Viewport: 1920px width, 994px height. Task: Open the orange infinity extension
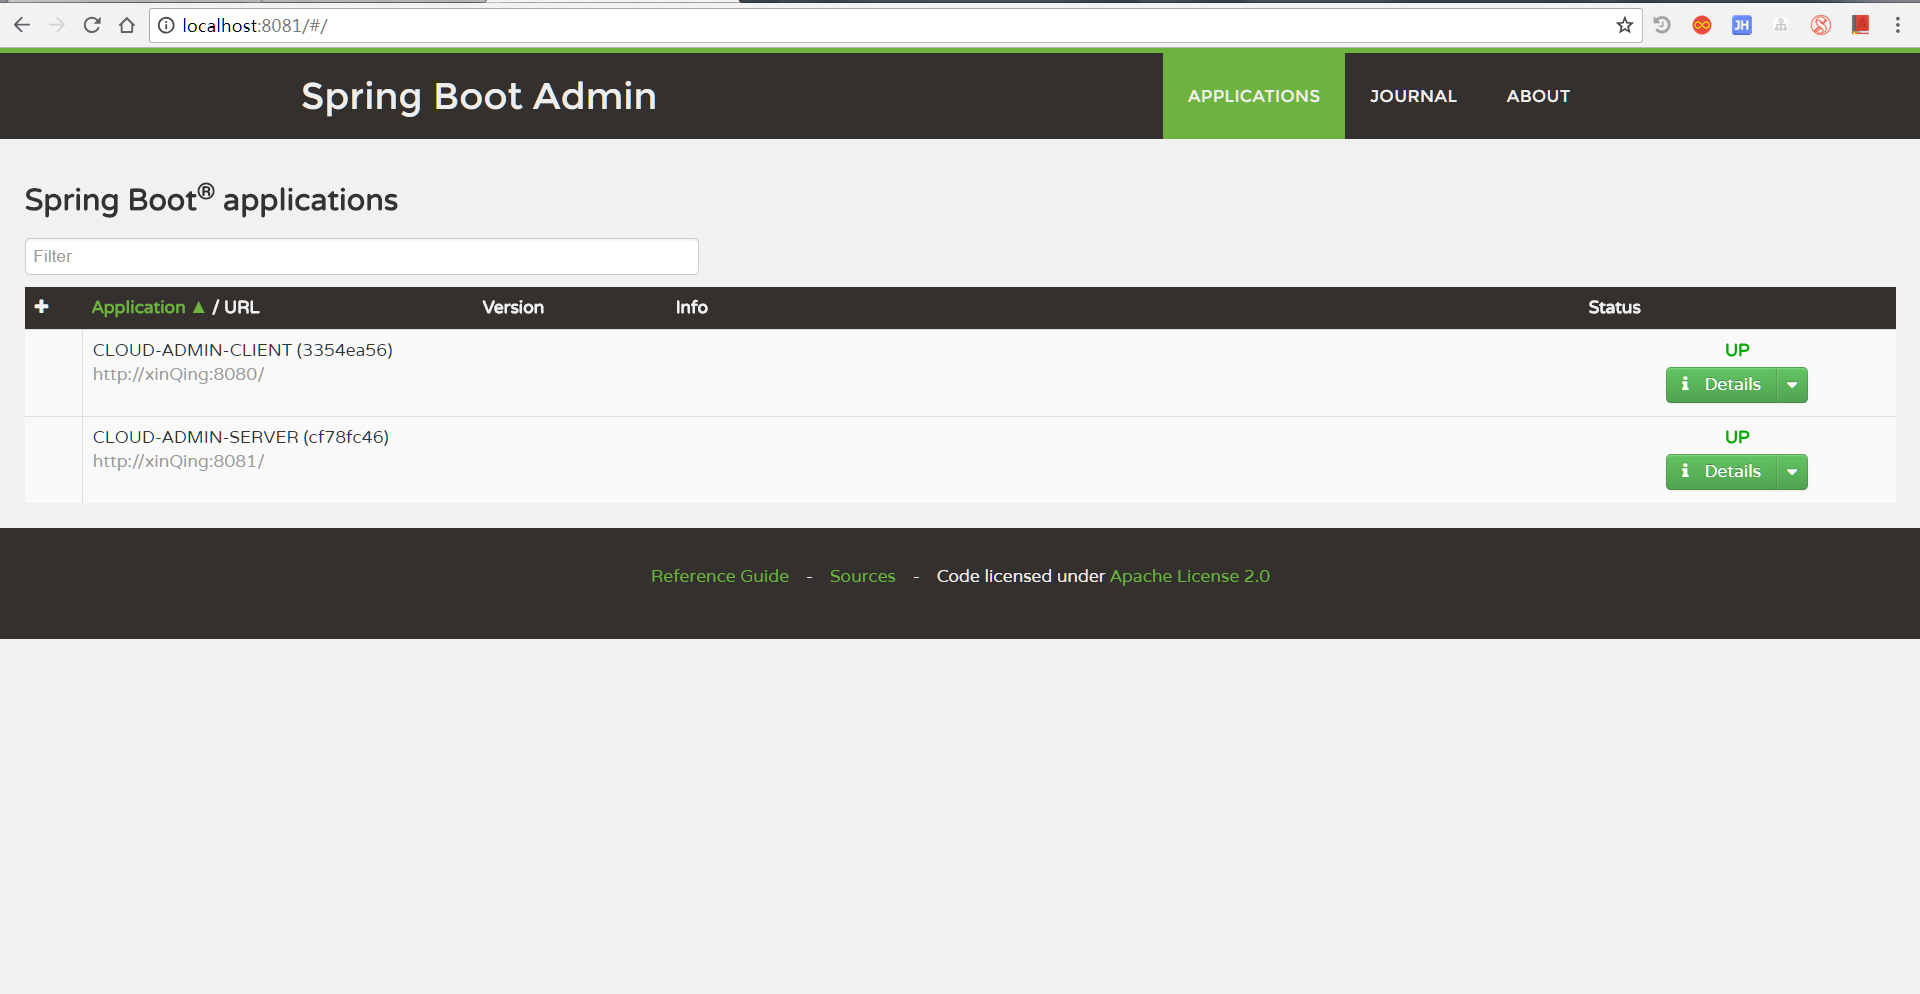point(1702,25)
